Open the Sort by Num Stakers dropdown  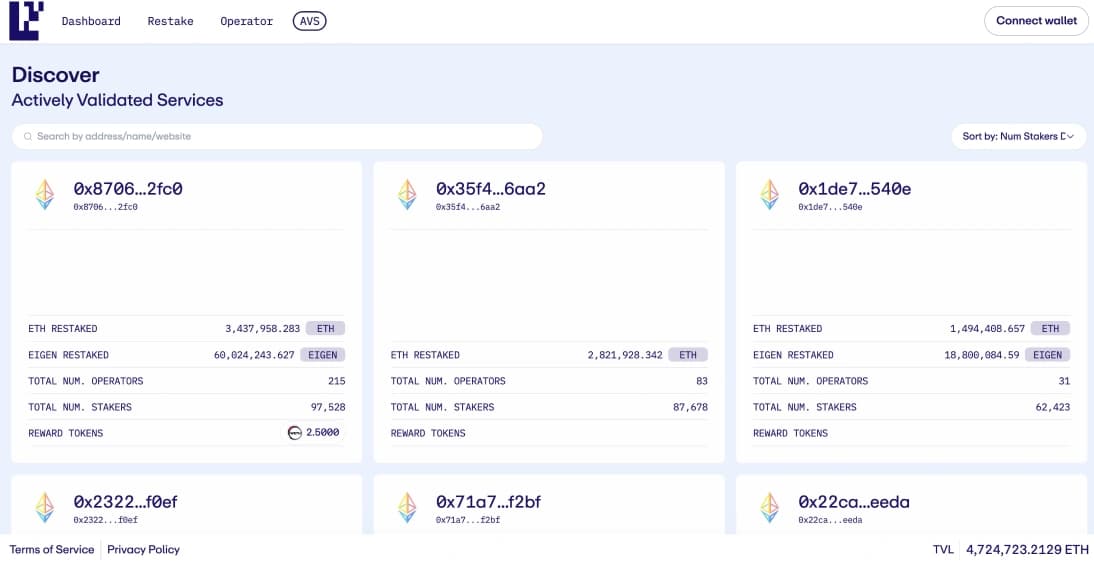[1018, 136]
